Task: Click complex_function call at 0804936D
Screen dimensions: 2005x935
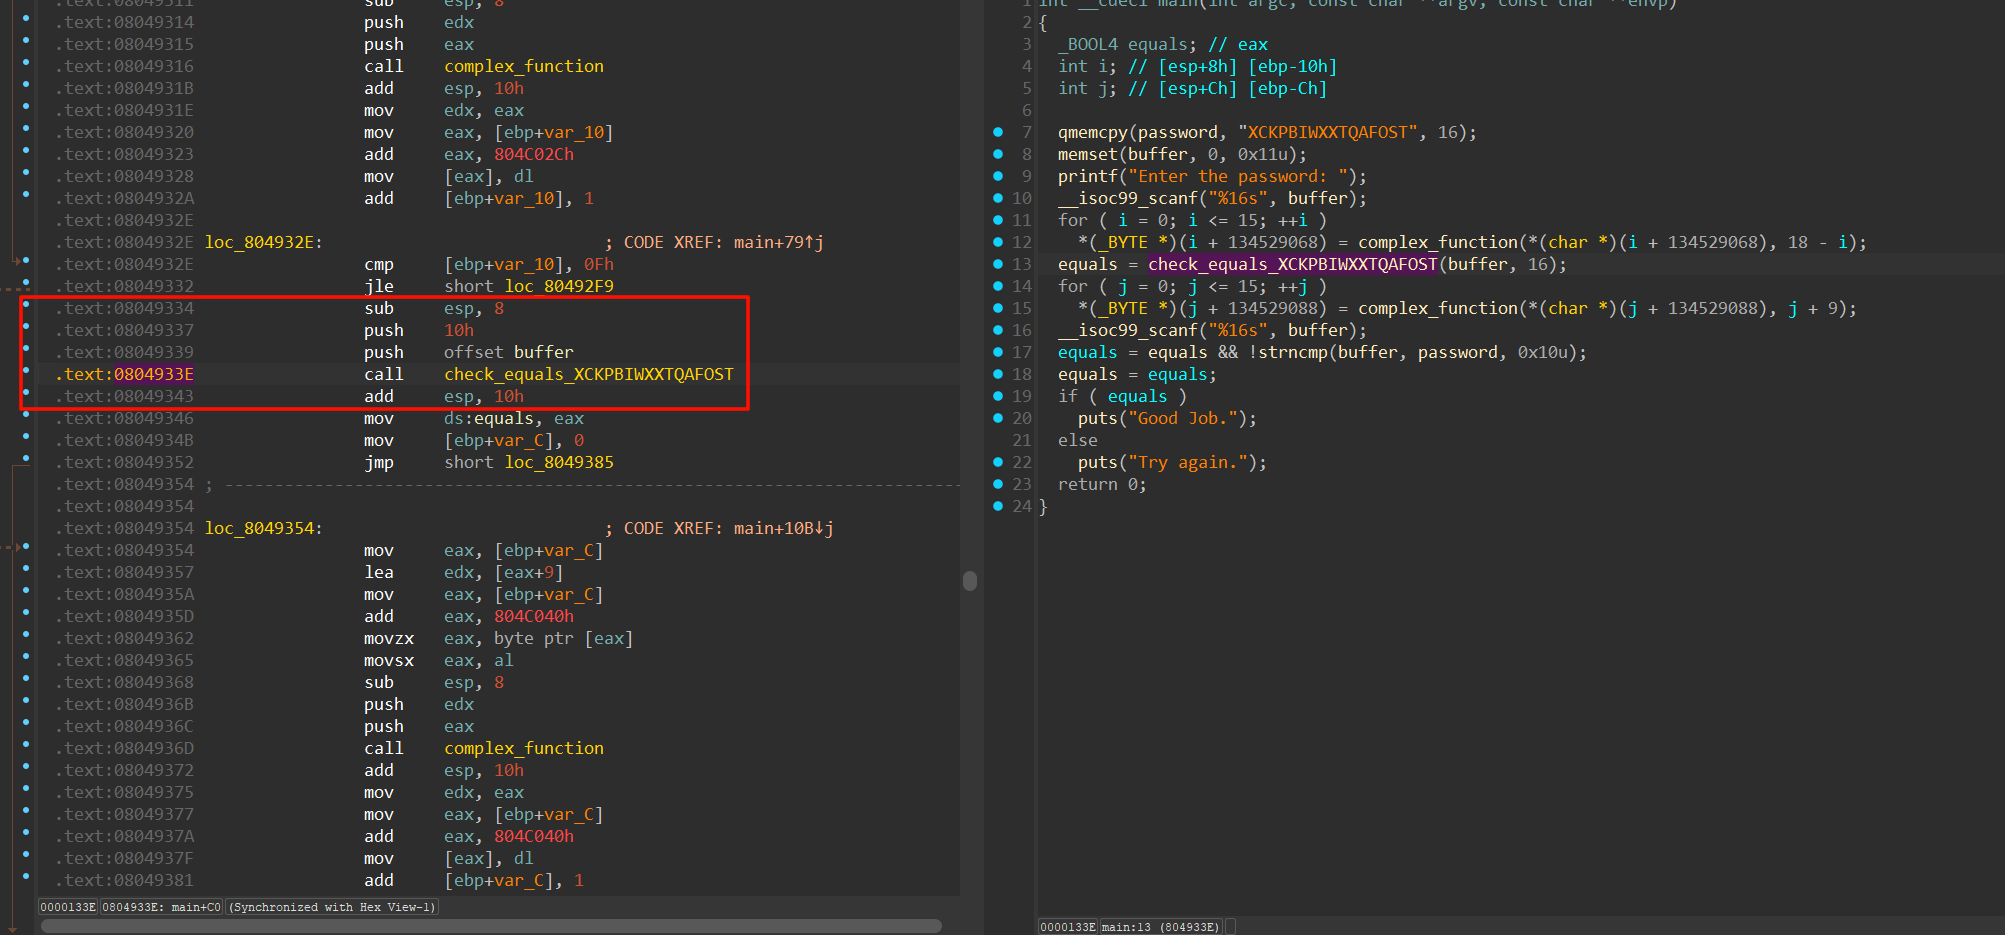Action: click(x=524, y=748)
